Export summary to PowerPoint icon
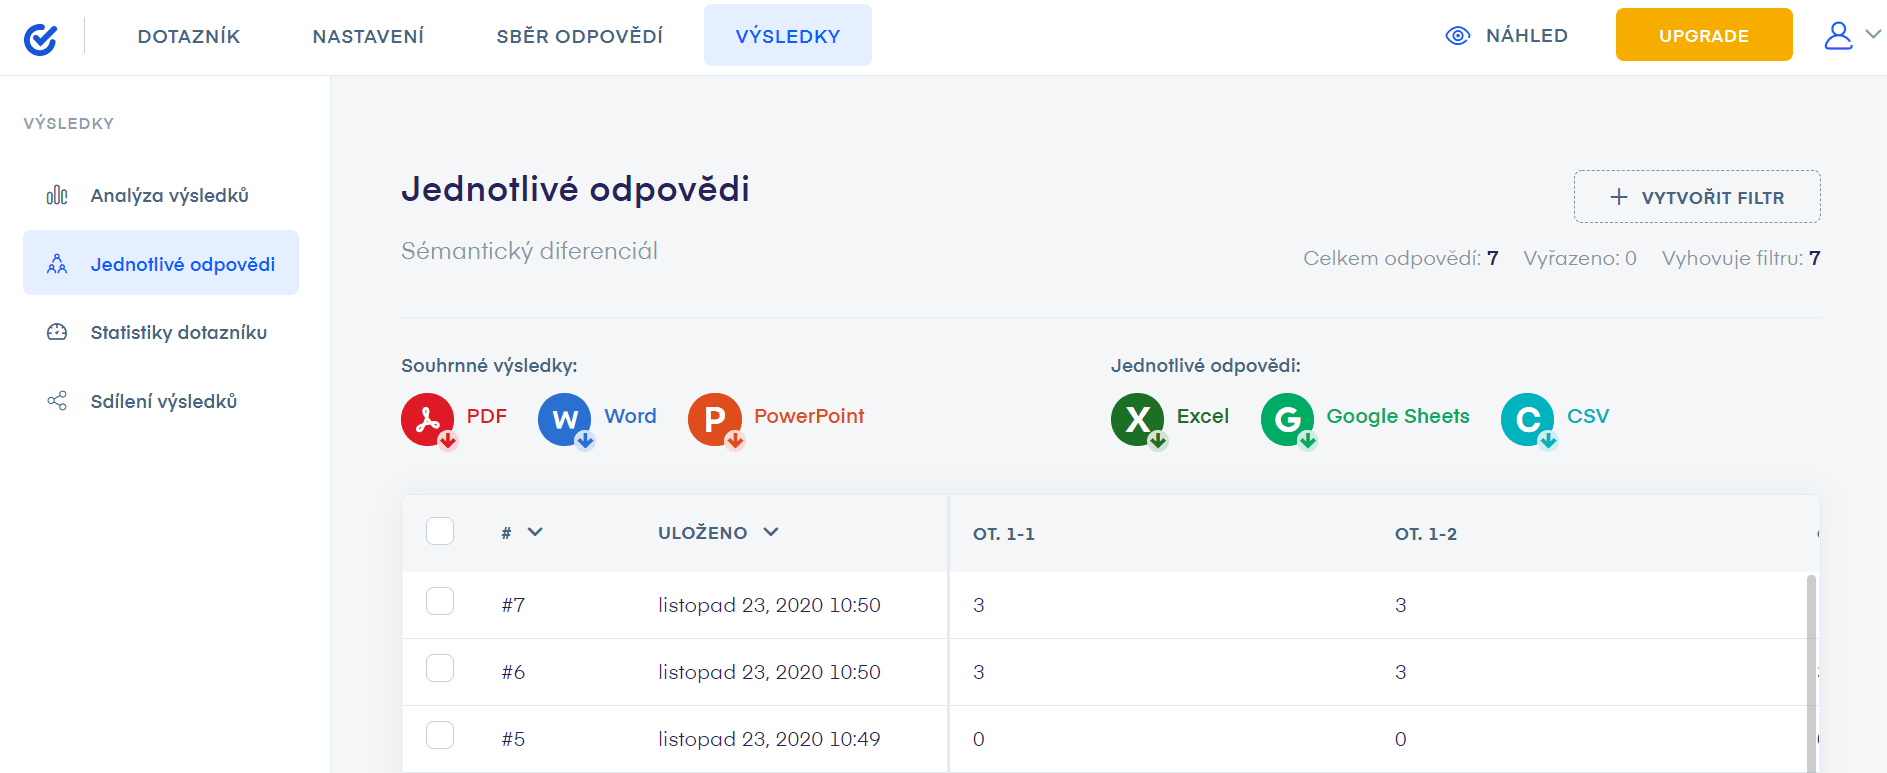 click(x=714, y=419)
